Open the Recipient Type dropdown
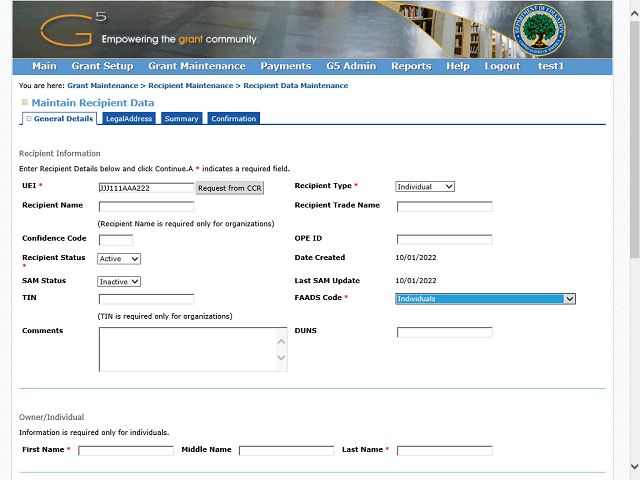 pos(425,187)
